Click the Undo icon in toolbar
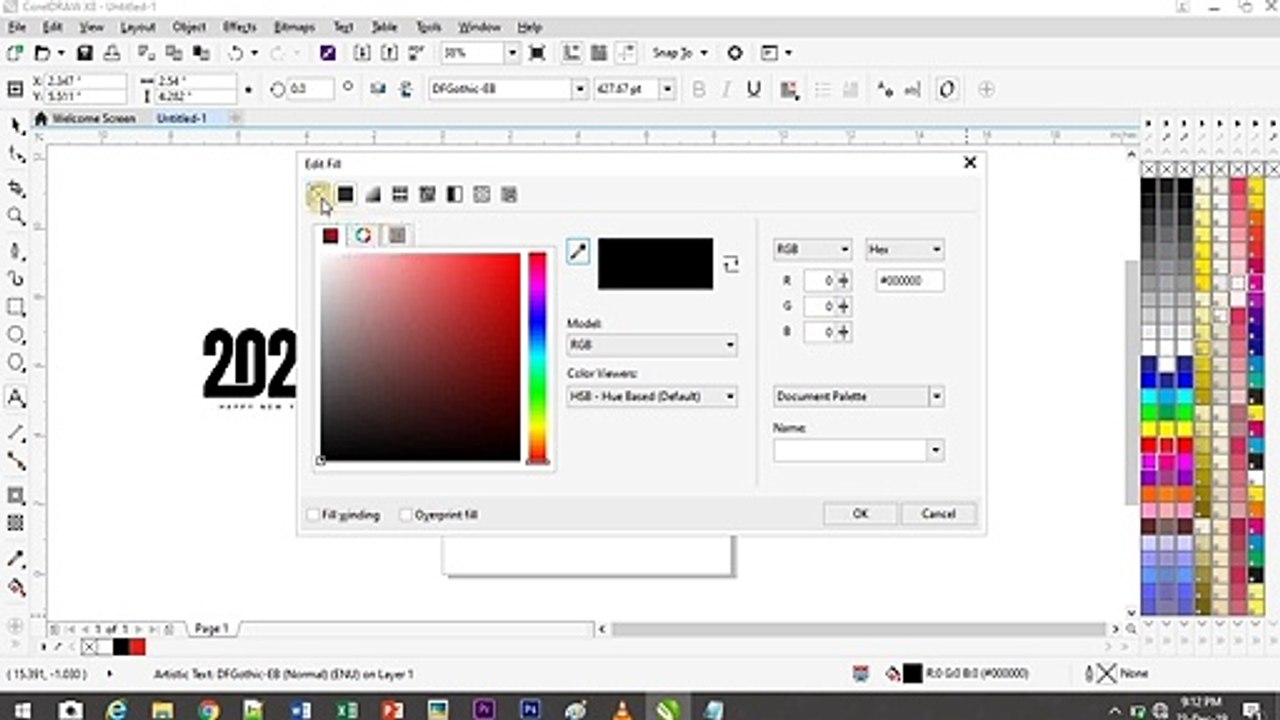 pyautogui.click(x=235, y=53)
